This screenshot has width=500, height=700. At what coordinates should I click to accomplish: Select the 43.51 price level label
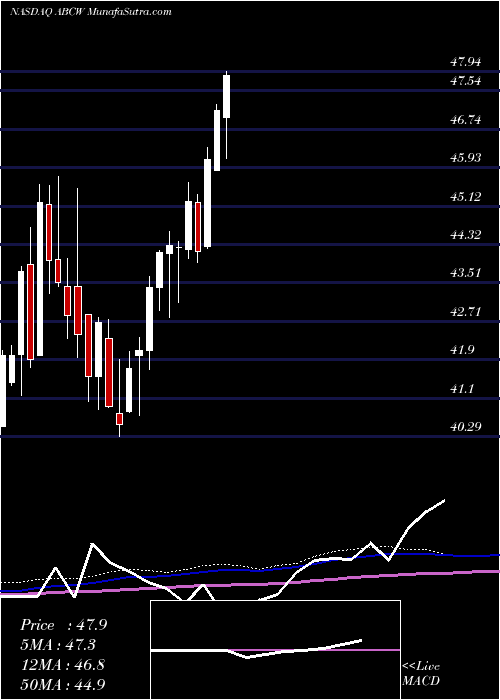point(466,273)
